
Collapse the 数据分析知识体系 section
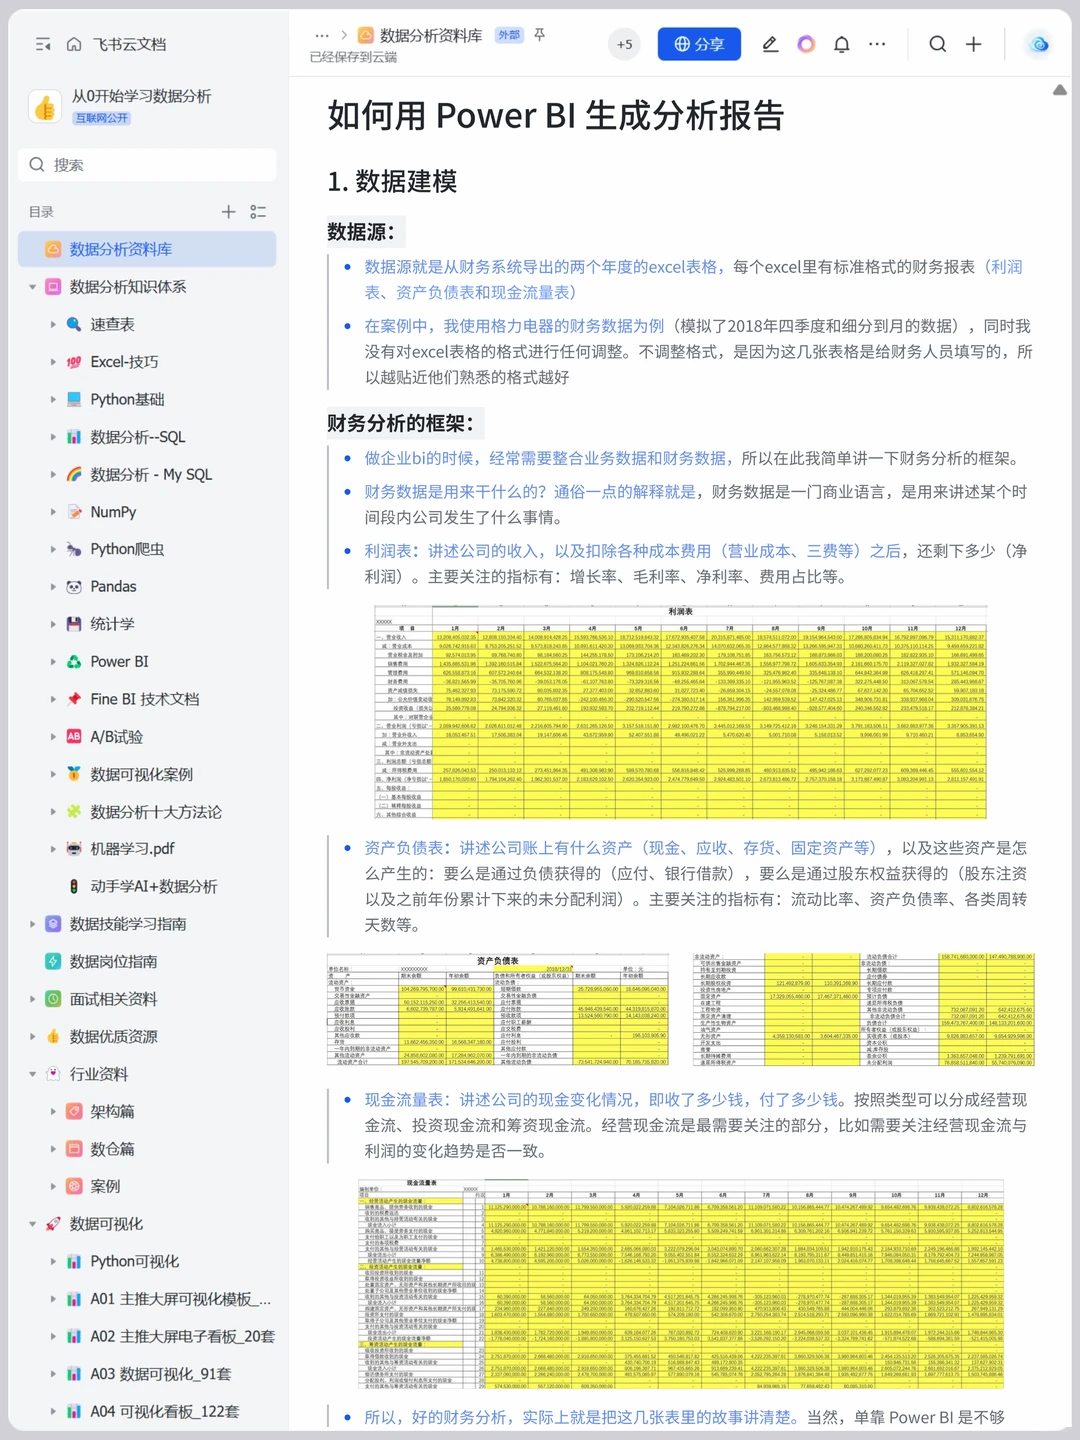pyautogui.click(x=31, y=287)
